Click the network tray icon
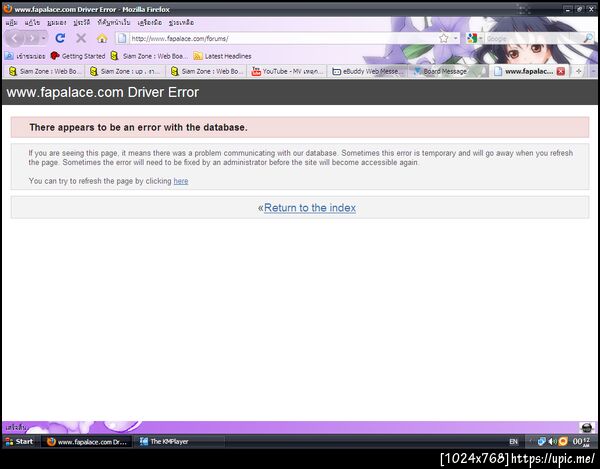The width and height of the screenshot is (600, 469). [x=541, y=442]
